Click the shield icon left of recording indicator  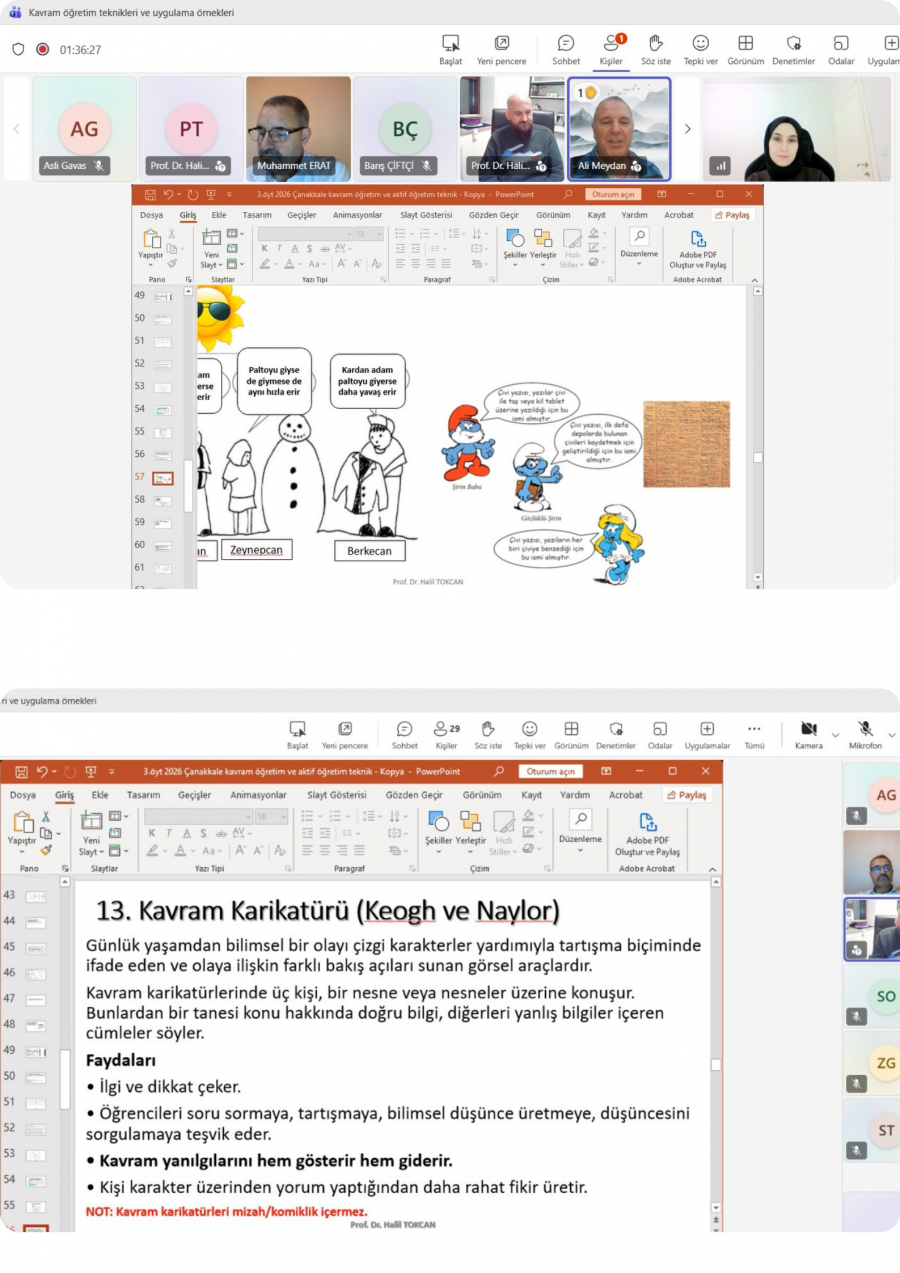point(18,49)
